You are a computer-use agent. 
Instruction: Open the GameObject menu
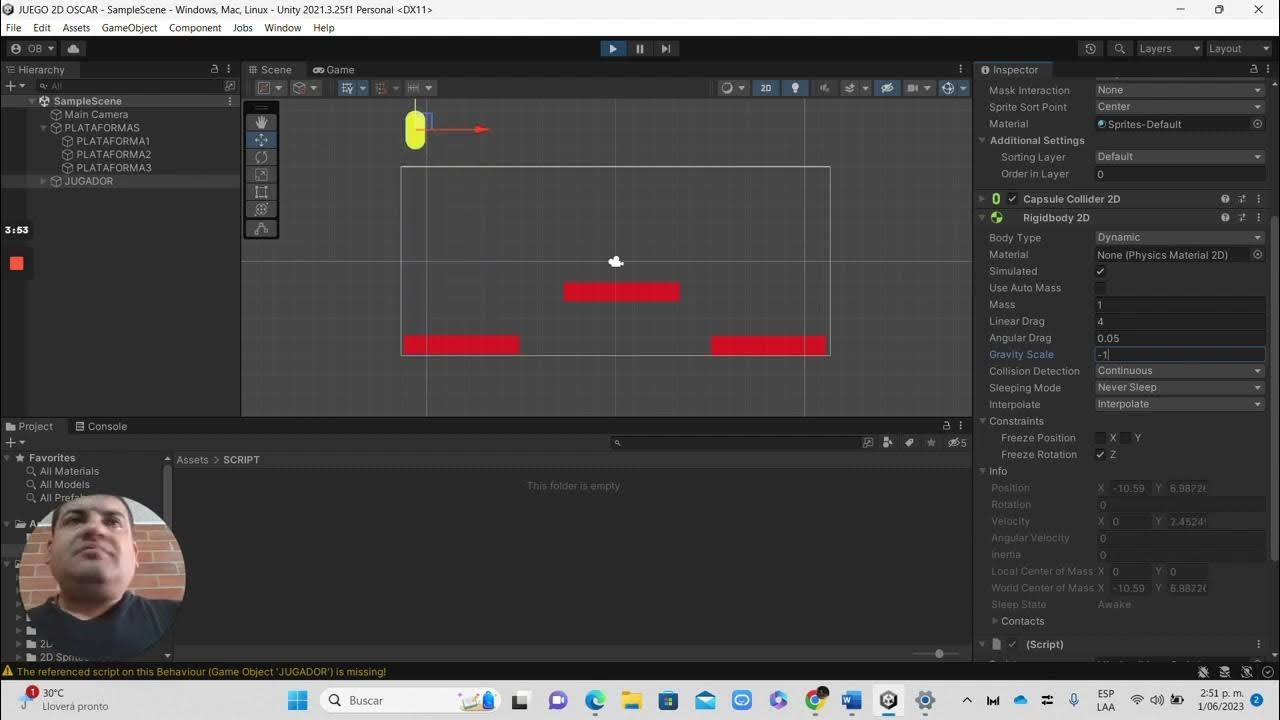tap(129, 28)
